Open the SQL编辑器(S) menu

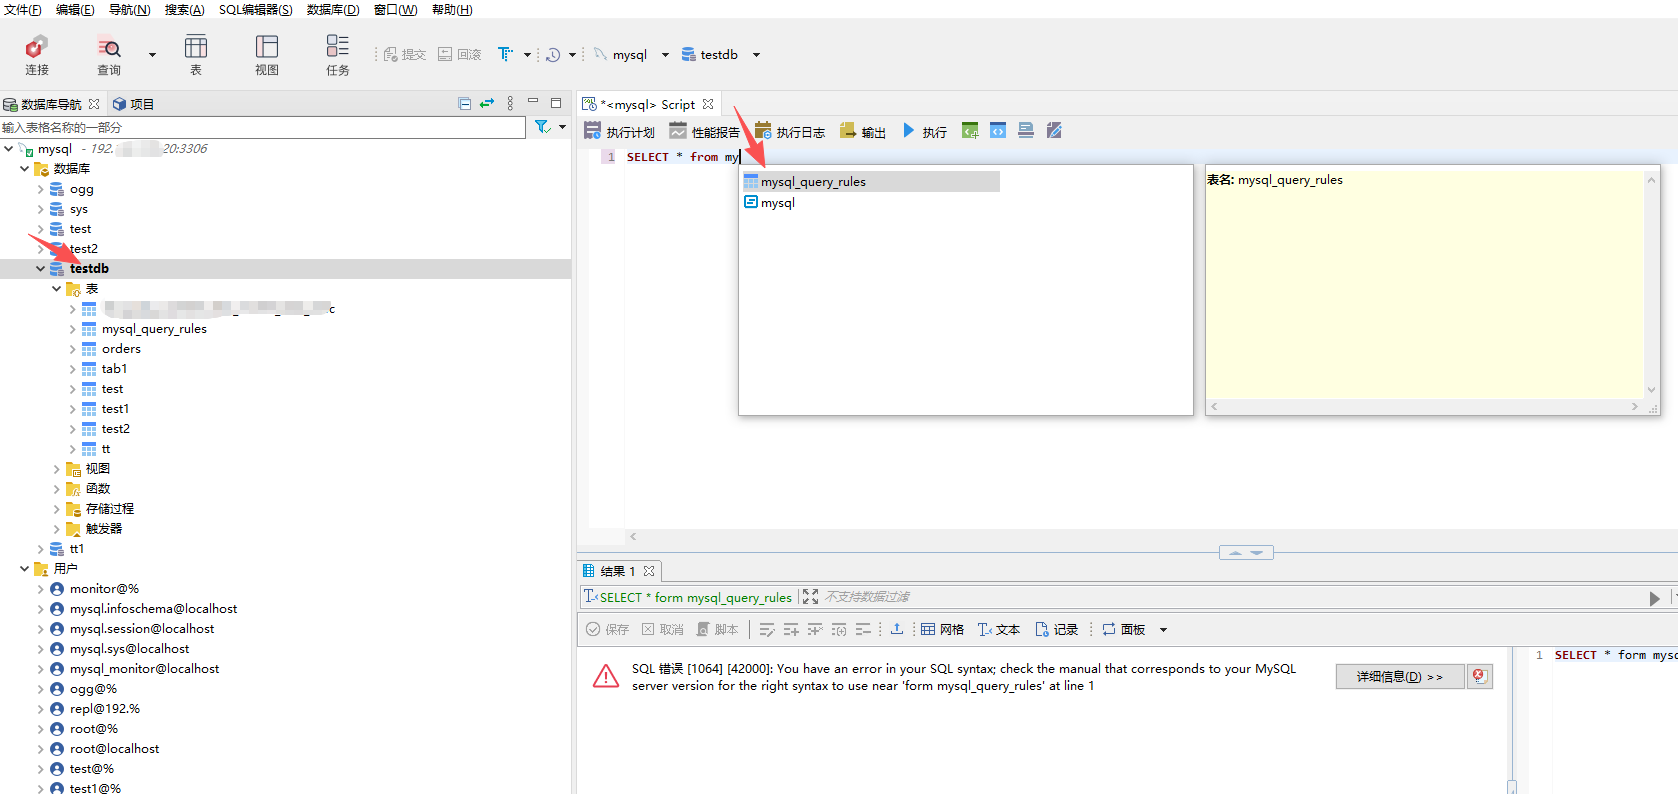point(255,9)
